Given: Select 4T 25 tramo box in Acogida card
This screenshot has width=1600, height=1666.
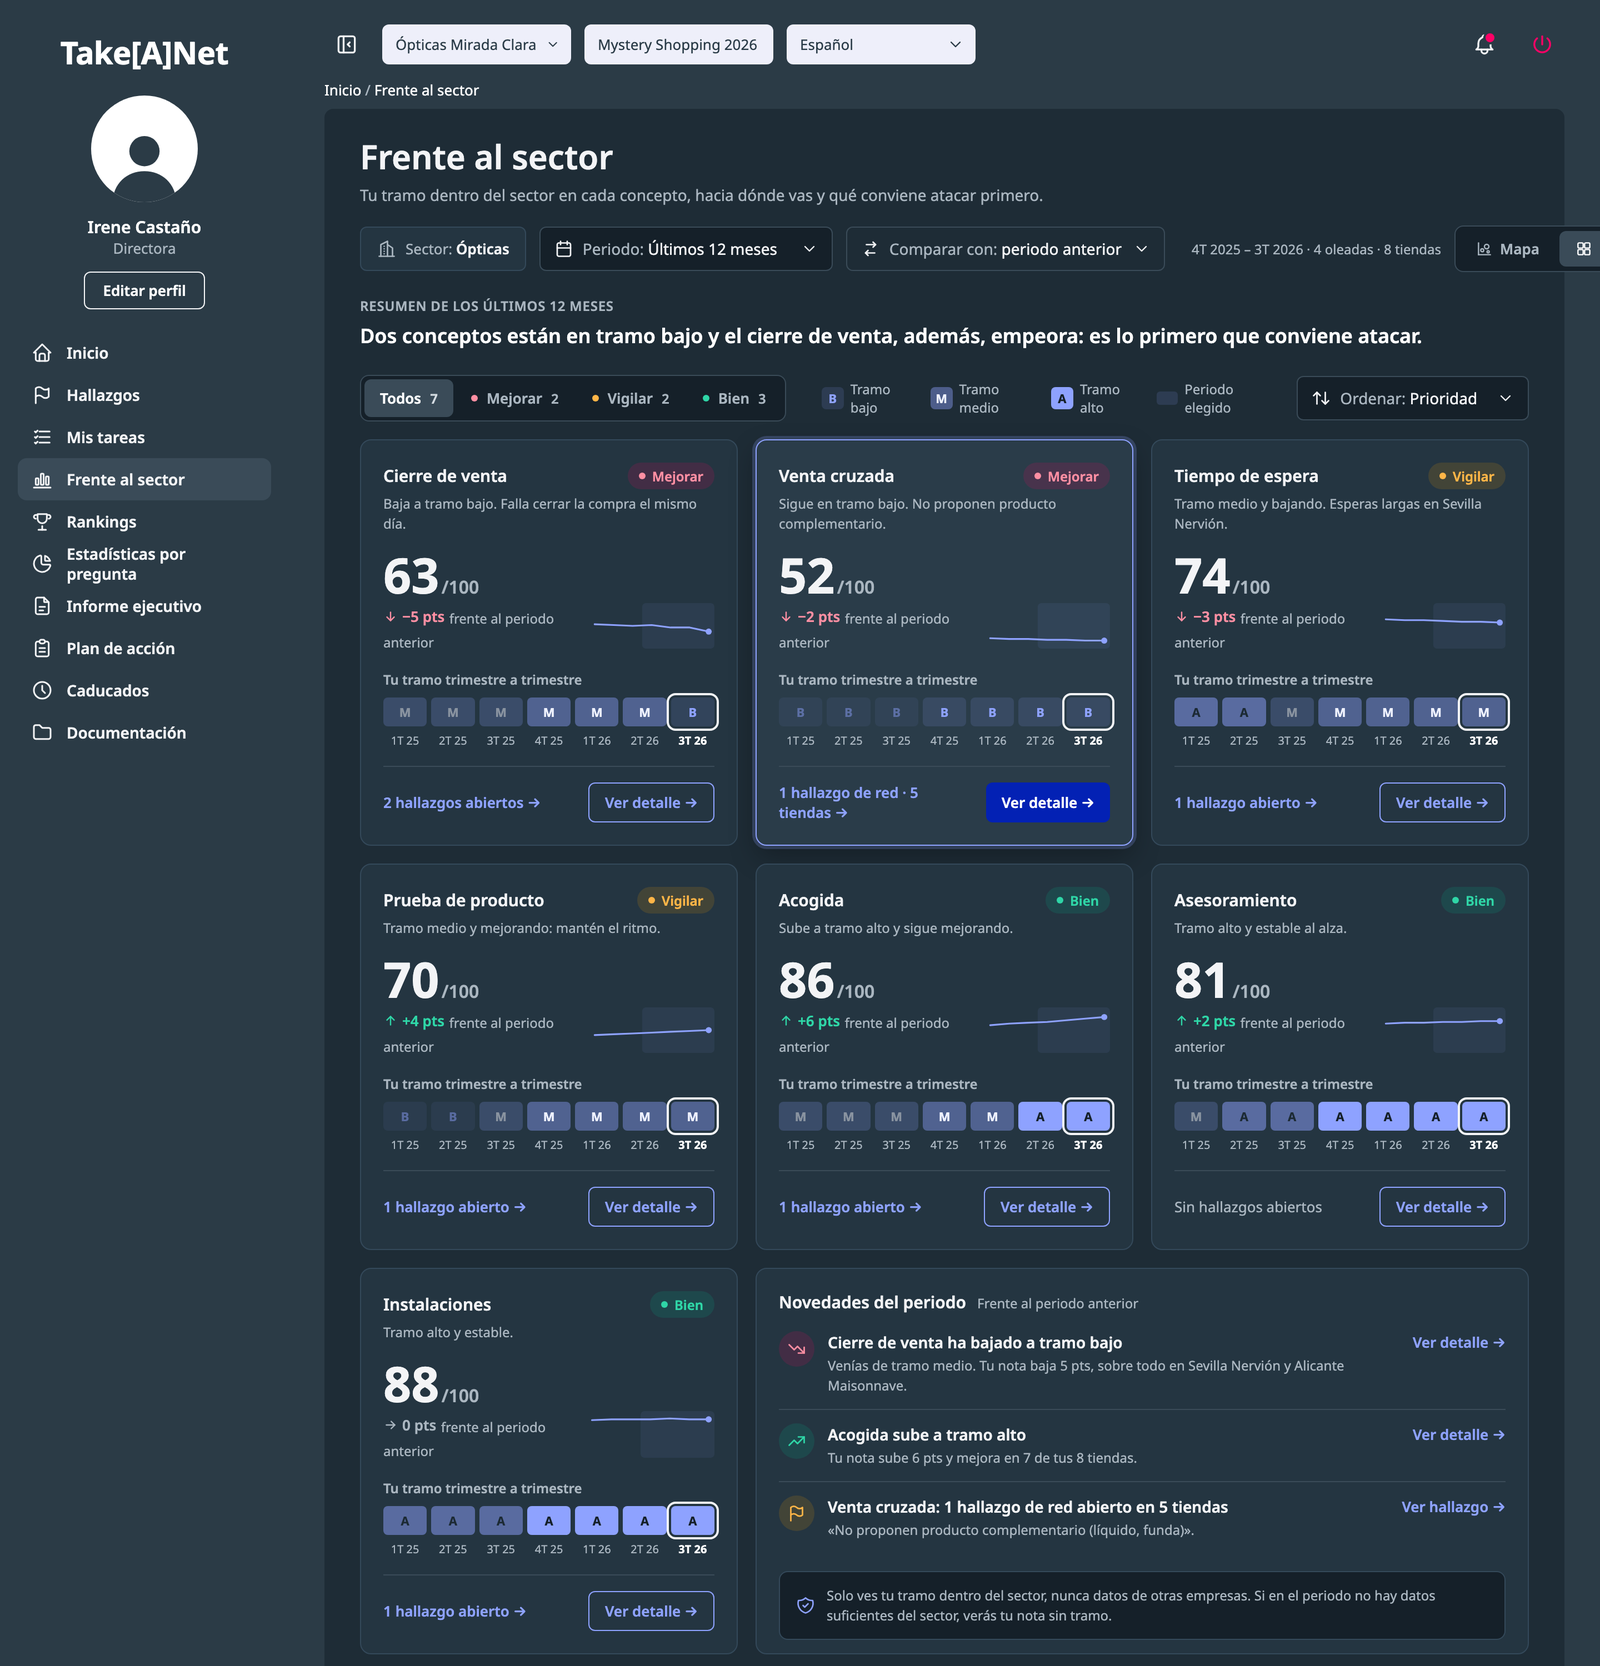Looking at the screenshot, I should click(944, 1117).
